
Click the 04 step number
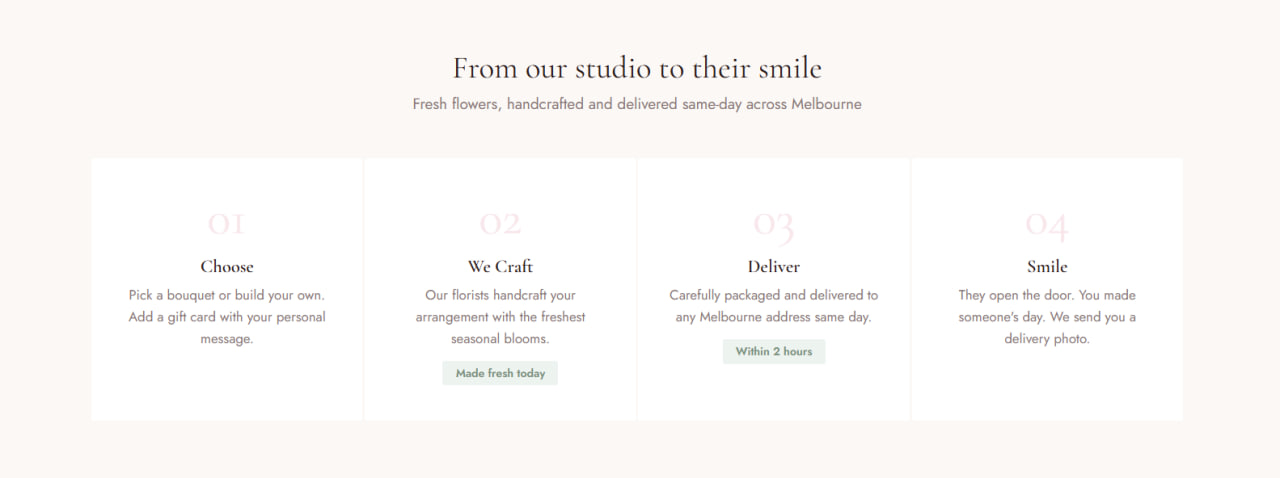tap(1046, 223)
